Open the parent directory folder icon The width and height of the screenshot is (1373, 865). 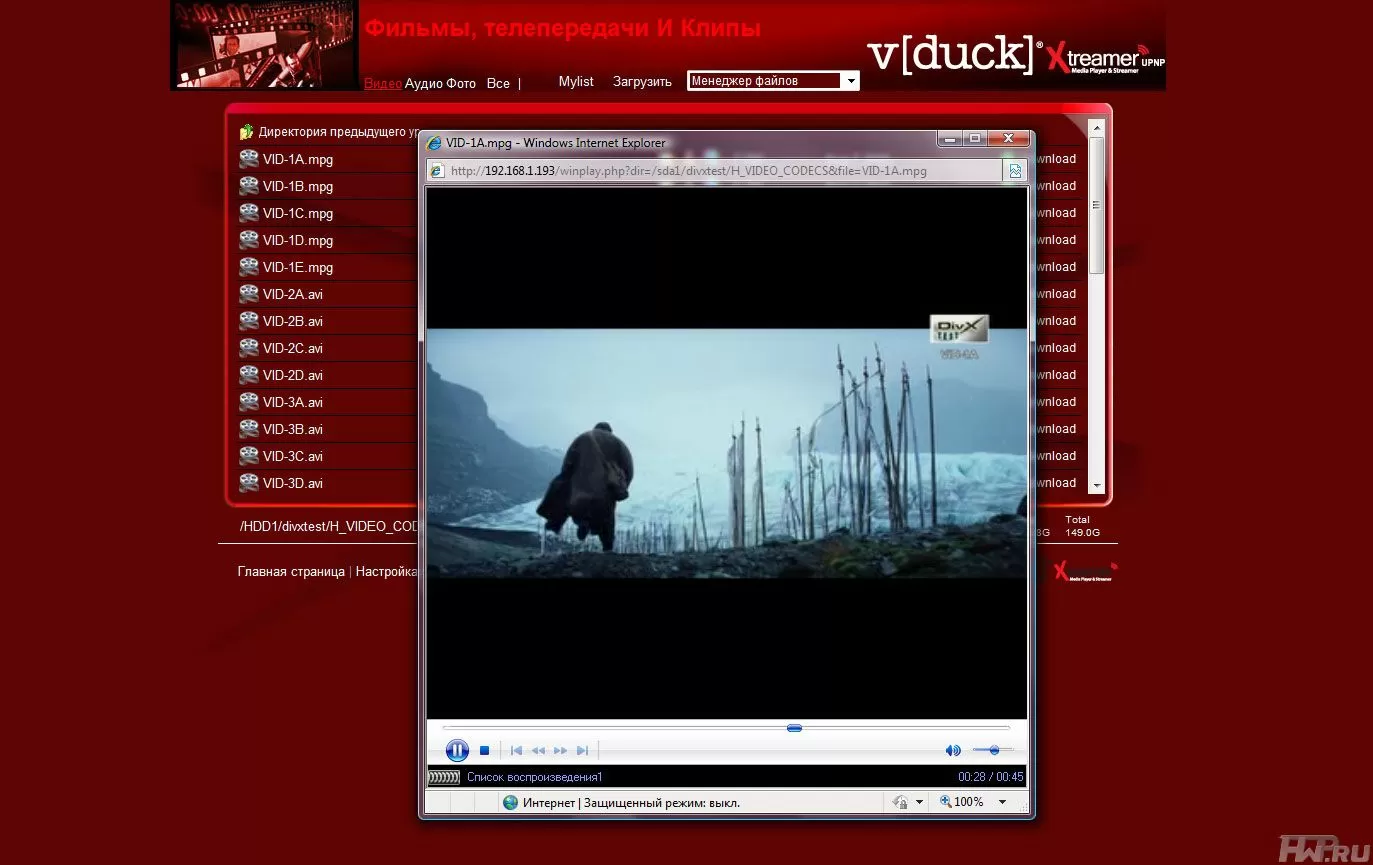tap(247, 132)
